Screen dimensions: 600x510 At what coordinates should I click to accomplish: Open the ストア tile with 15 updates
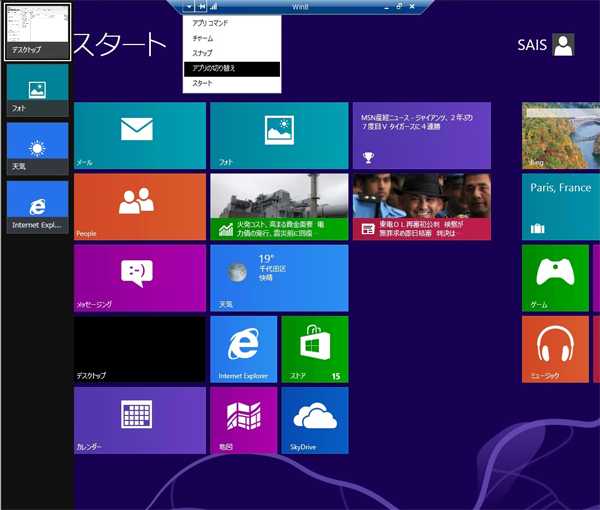(x=315, y=349)
